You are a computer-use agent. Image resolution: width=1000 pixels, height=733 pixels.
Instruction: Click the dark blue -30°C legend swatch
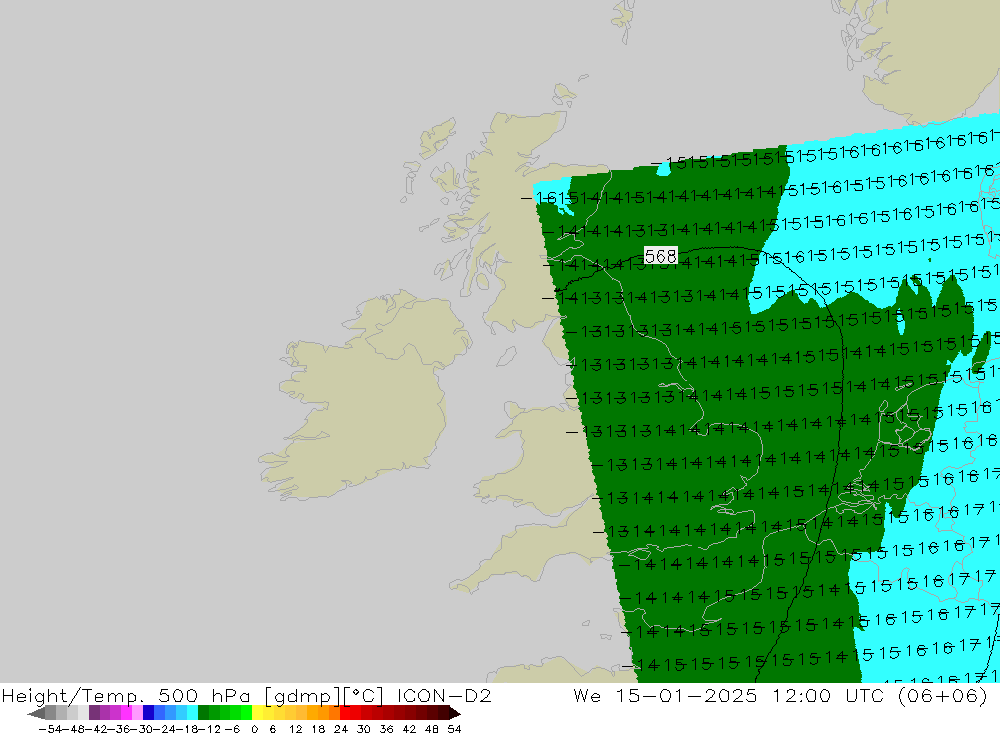149,713
